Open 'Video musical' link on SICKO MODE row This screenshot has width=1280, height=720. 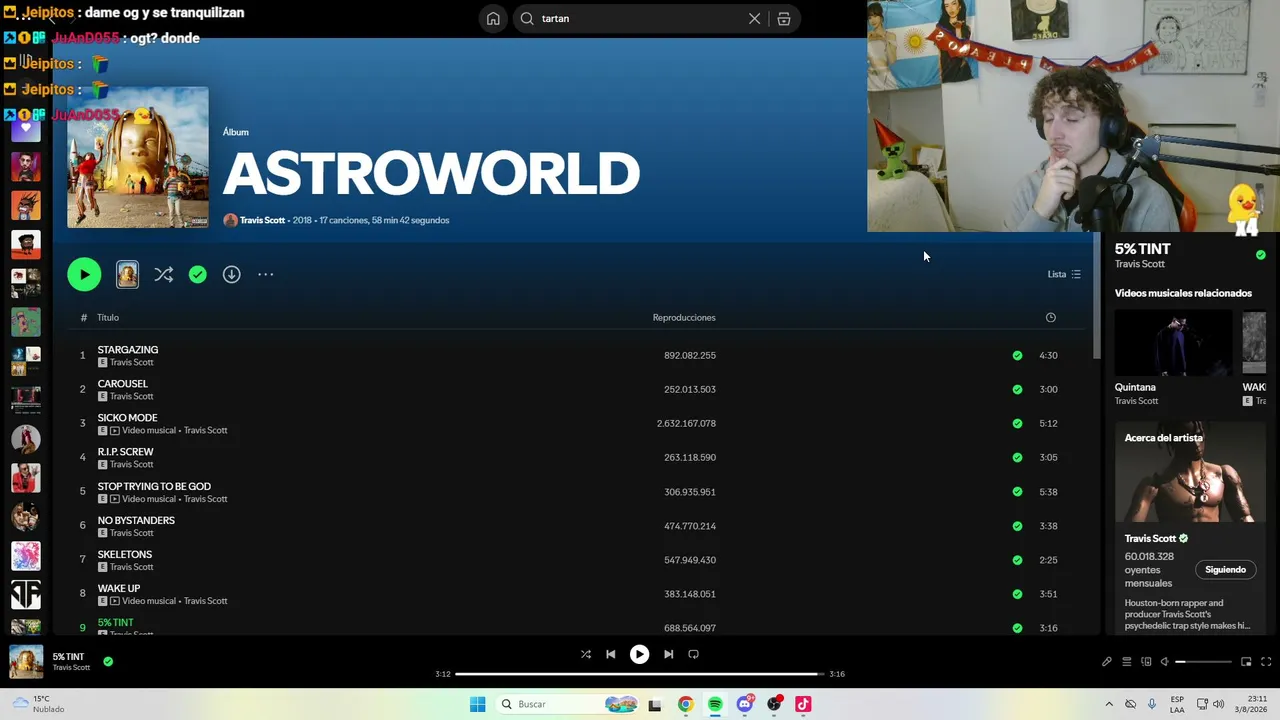click(148, 431)
